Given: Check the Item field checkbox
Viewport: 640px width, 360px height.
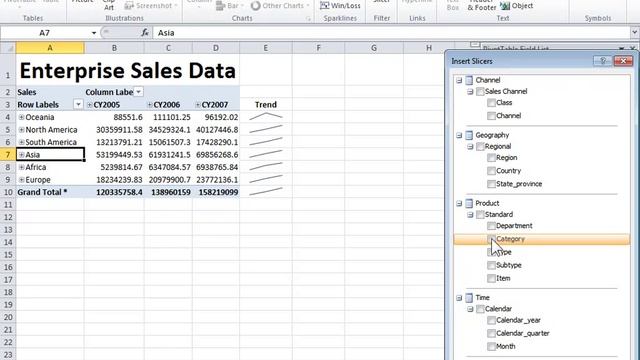Looking at the screenshot, I should pyautogui.click(x=491, y=278).
